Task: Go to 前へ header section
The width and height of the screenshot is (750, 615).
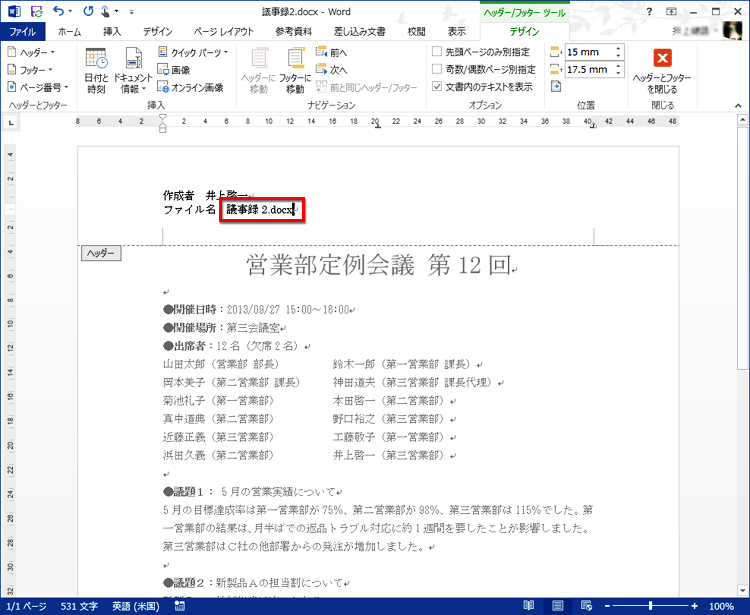Action: coord(331,52)
